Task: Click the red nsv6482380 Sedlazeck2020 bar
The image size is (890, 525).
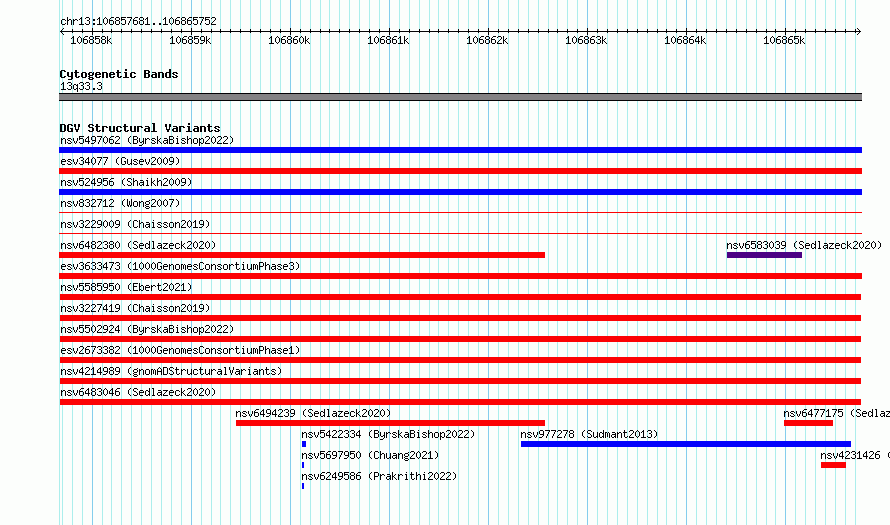Action: 302,255
